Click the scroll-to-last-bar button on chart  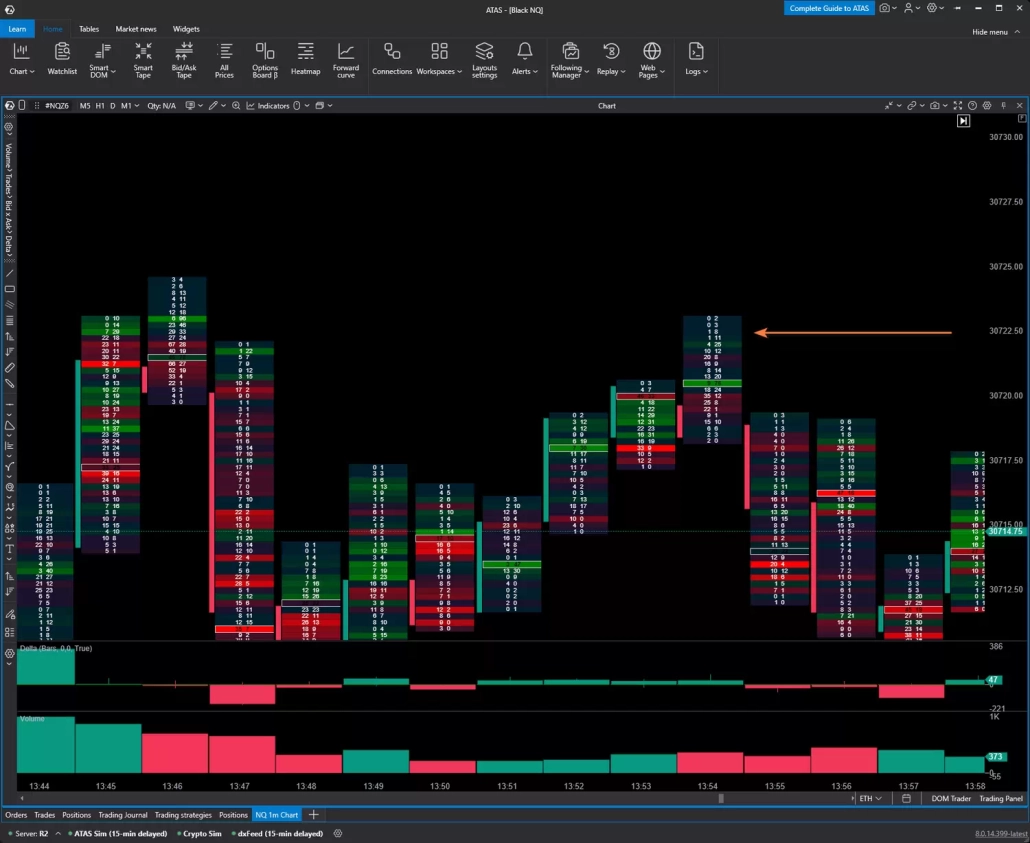[963, 121]
